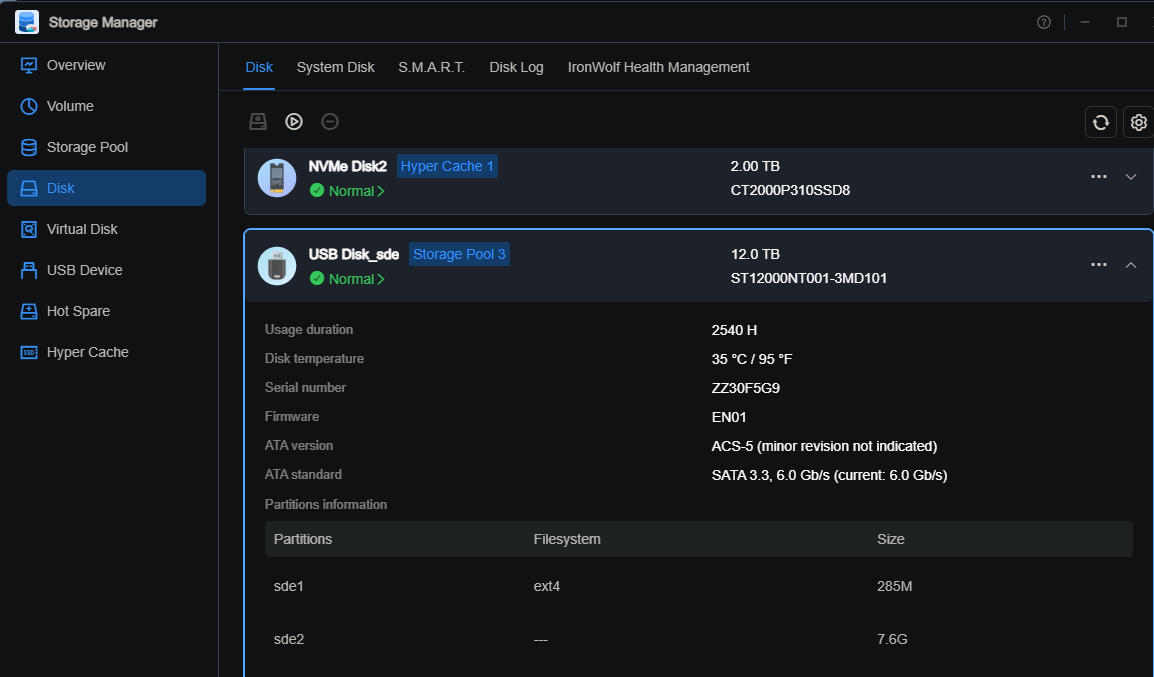Image resolution: width=1154 pixels, height=677 pixels.
Task: Open the Volume sidebar item
Action: (x=106, y=106)
